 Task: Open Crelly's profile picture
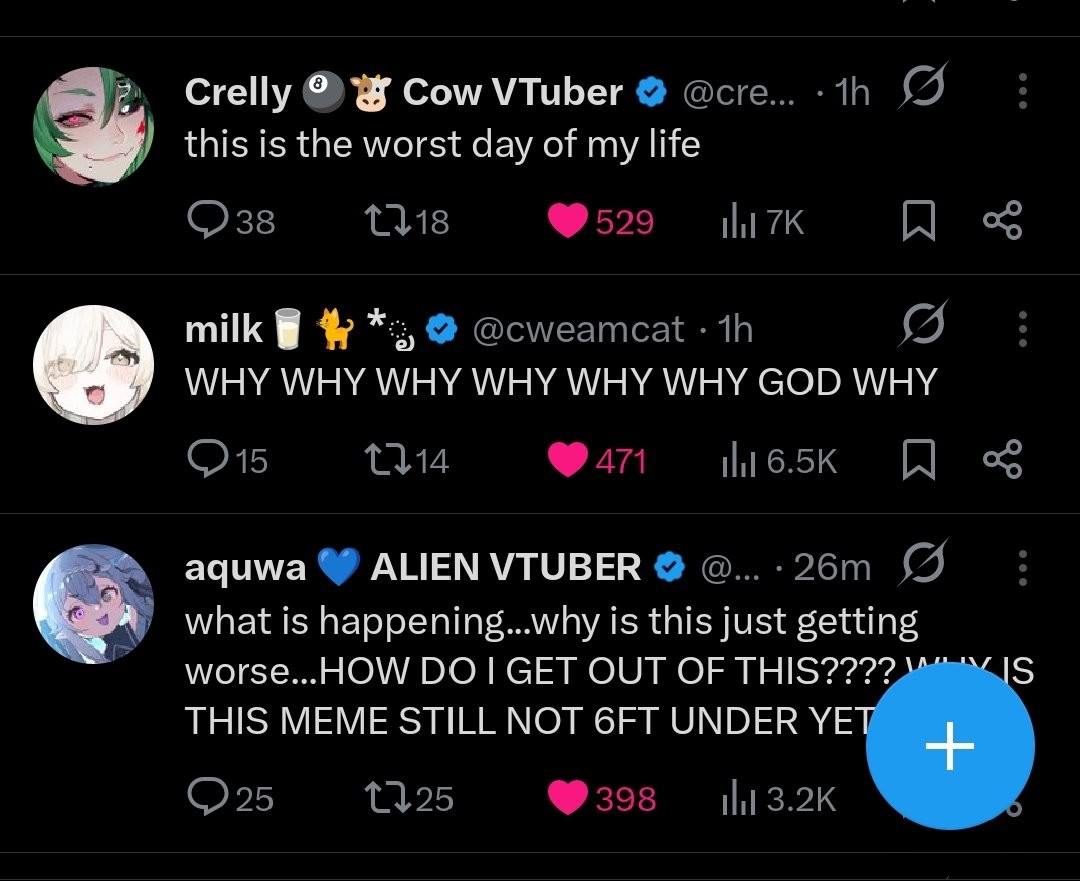(x=93, y=126)
